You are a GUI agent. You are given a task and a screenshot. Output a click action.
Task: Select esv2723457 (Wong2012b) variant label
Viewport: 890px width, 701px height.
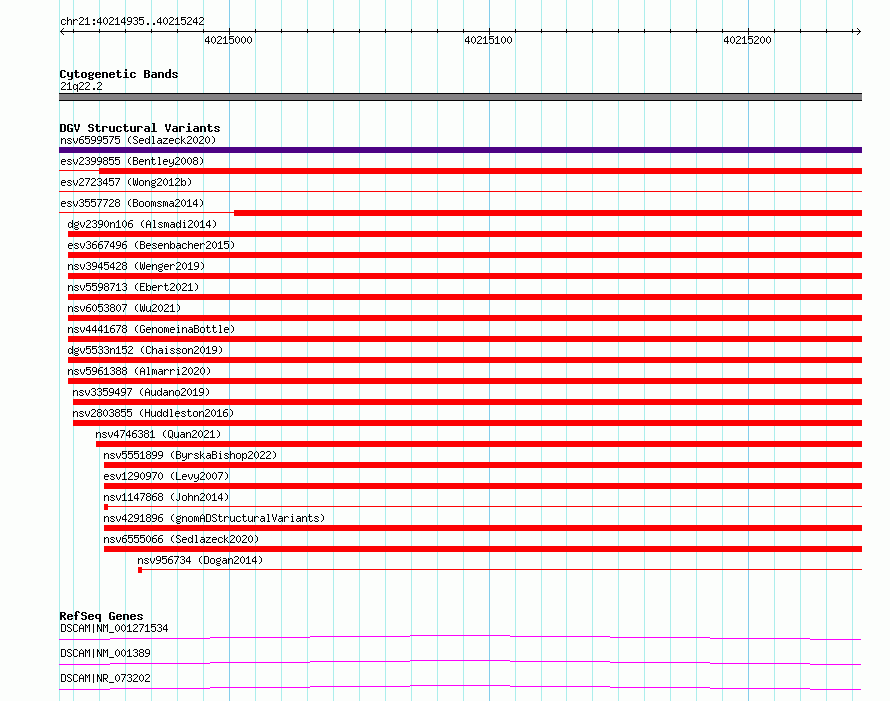coord(126,182)
